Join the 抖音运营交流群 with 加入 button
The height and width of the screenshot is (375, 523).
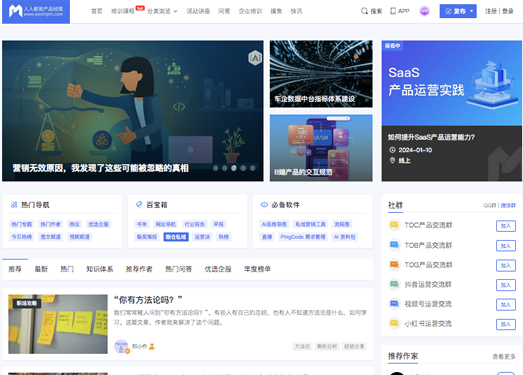506,285
